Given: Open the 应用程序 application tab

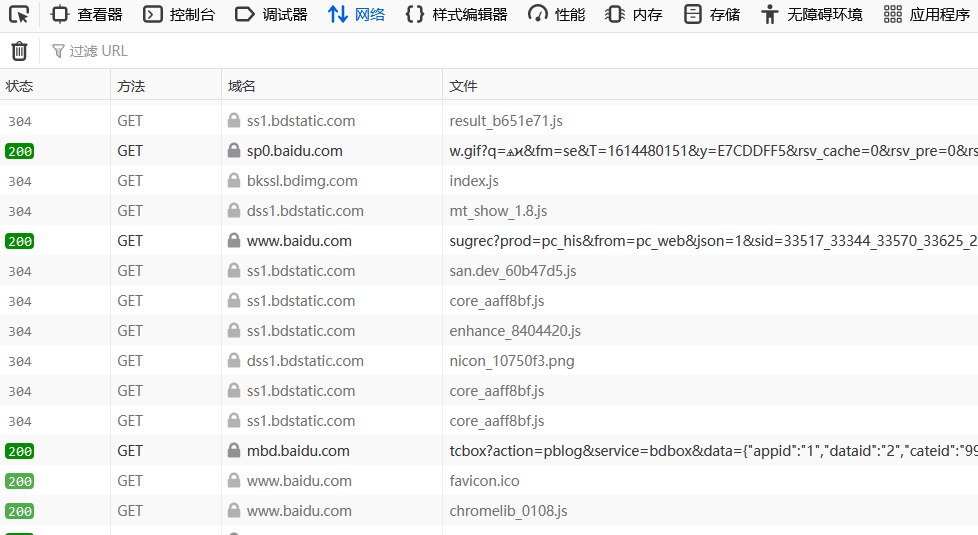Looking at the screenshot, I should pos(927,14).
